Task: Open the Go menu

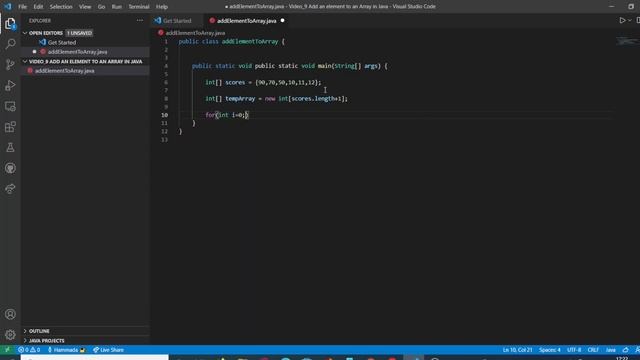Action: 101,7
